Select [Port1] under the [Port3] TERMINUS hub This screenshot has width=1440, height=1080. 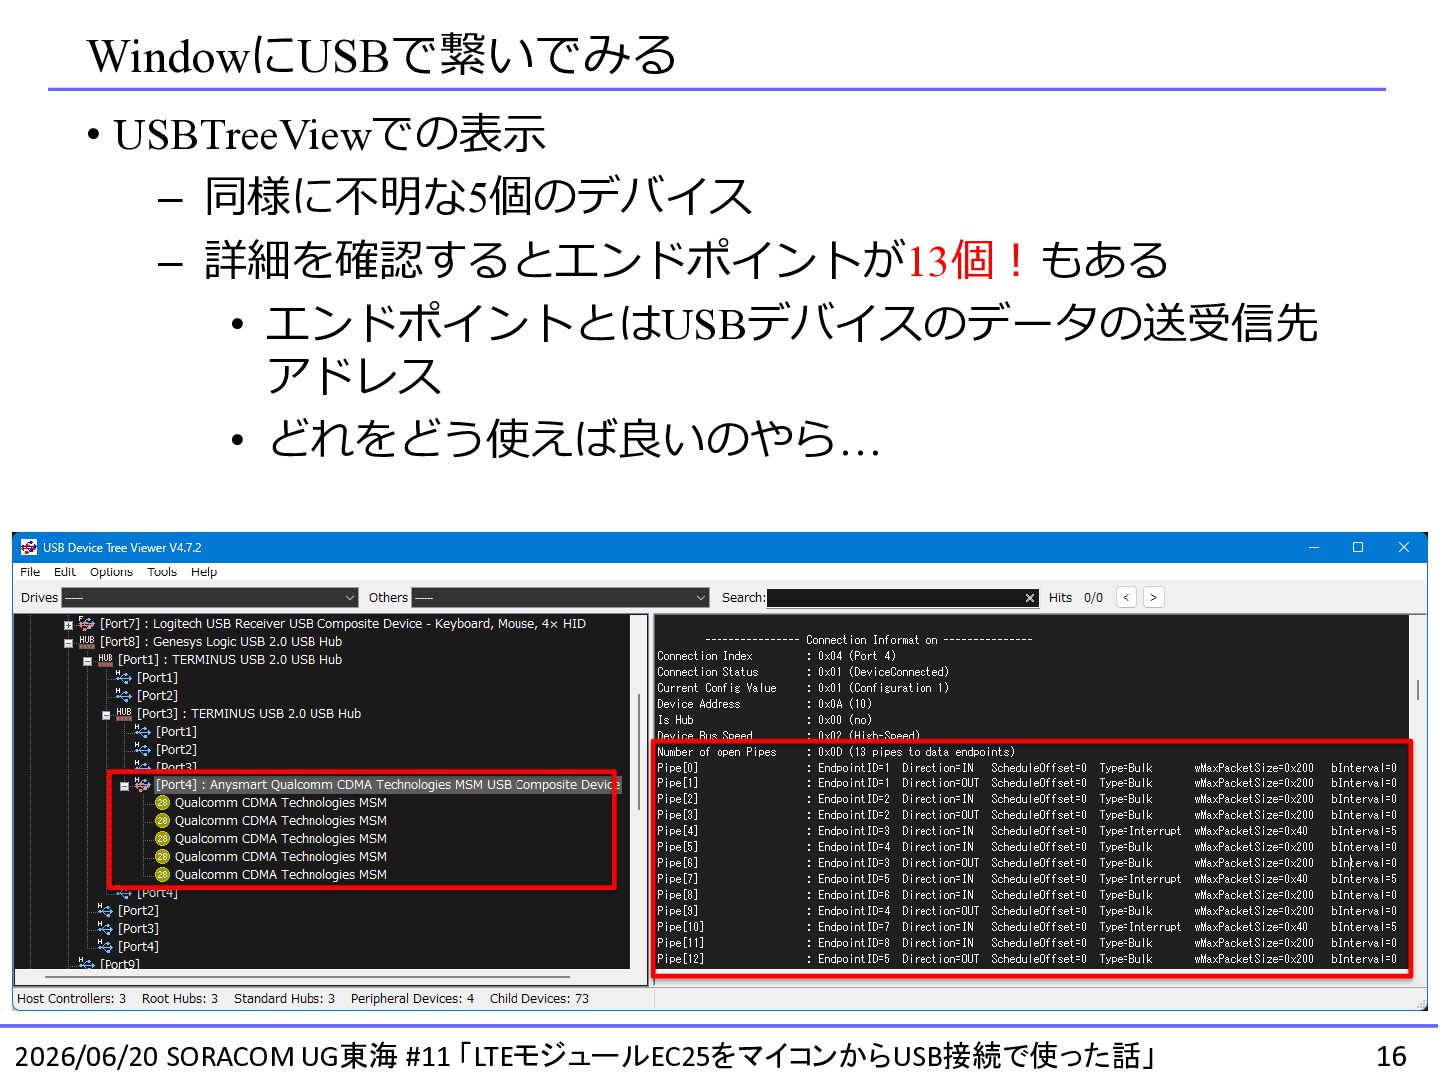(176, 732)
